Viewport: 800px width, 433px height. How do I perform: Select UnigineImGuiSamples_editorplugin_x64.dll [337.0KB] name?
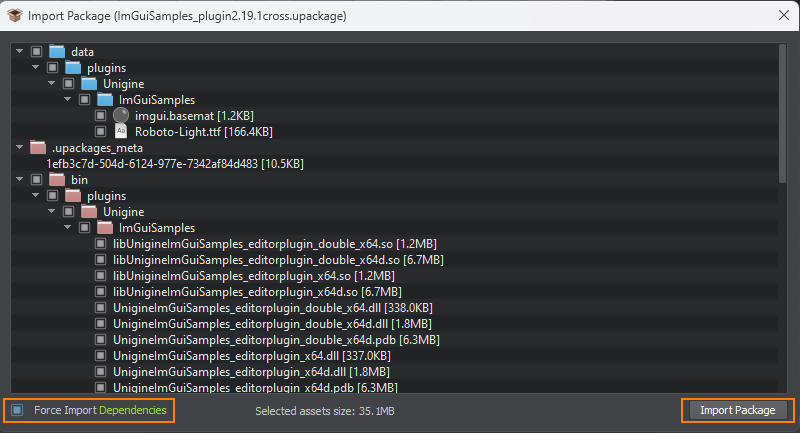tap(252, 355)
